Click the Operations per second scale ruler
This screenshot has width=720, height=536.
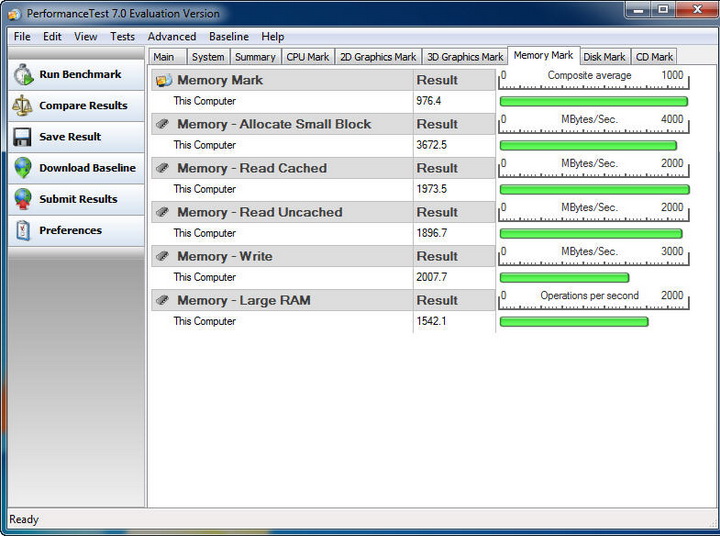(594, 300)
